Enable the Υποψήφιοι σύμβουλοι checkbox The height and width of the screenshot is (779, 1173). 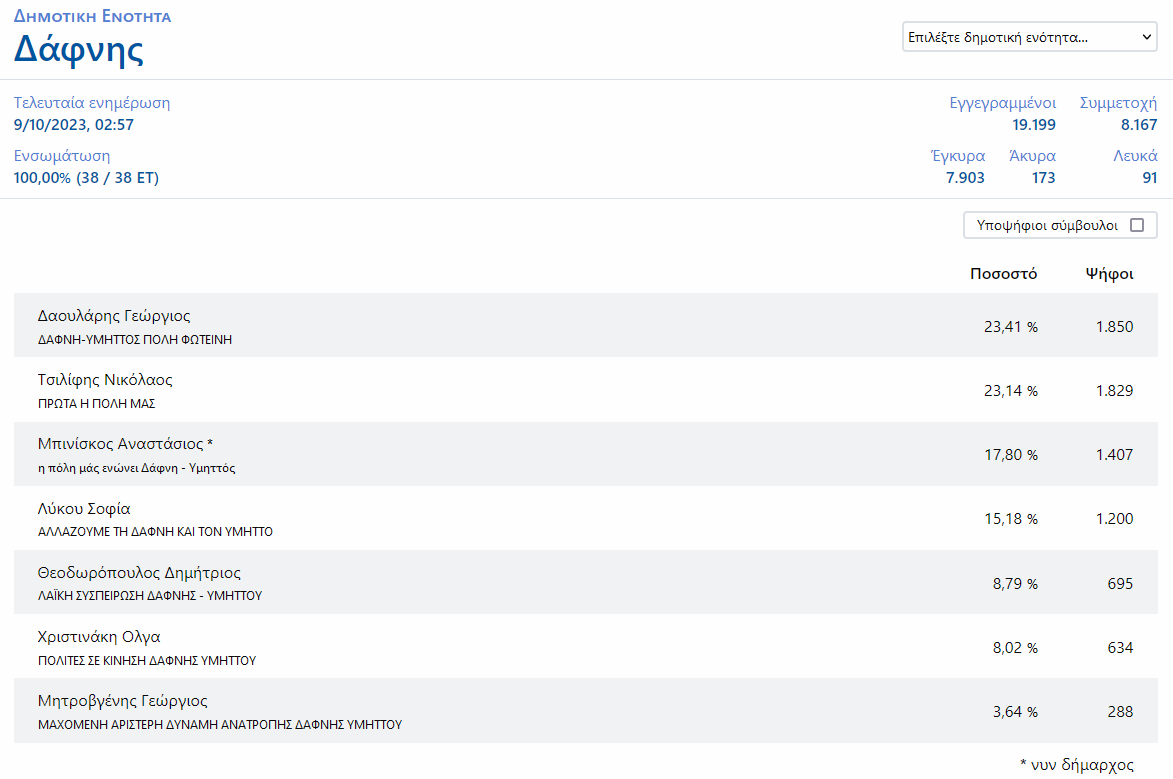pos(1136,225)
